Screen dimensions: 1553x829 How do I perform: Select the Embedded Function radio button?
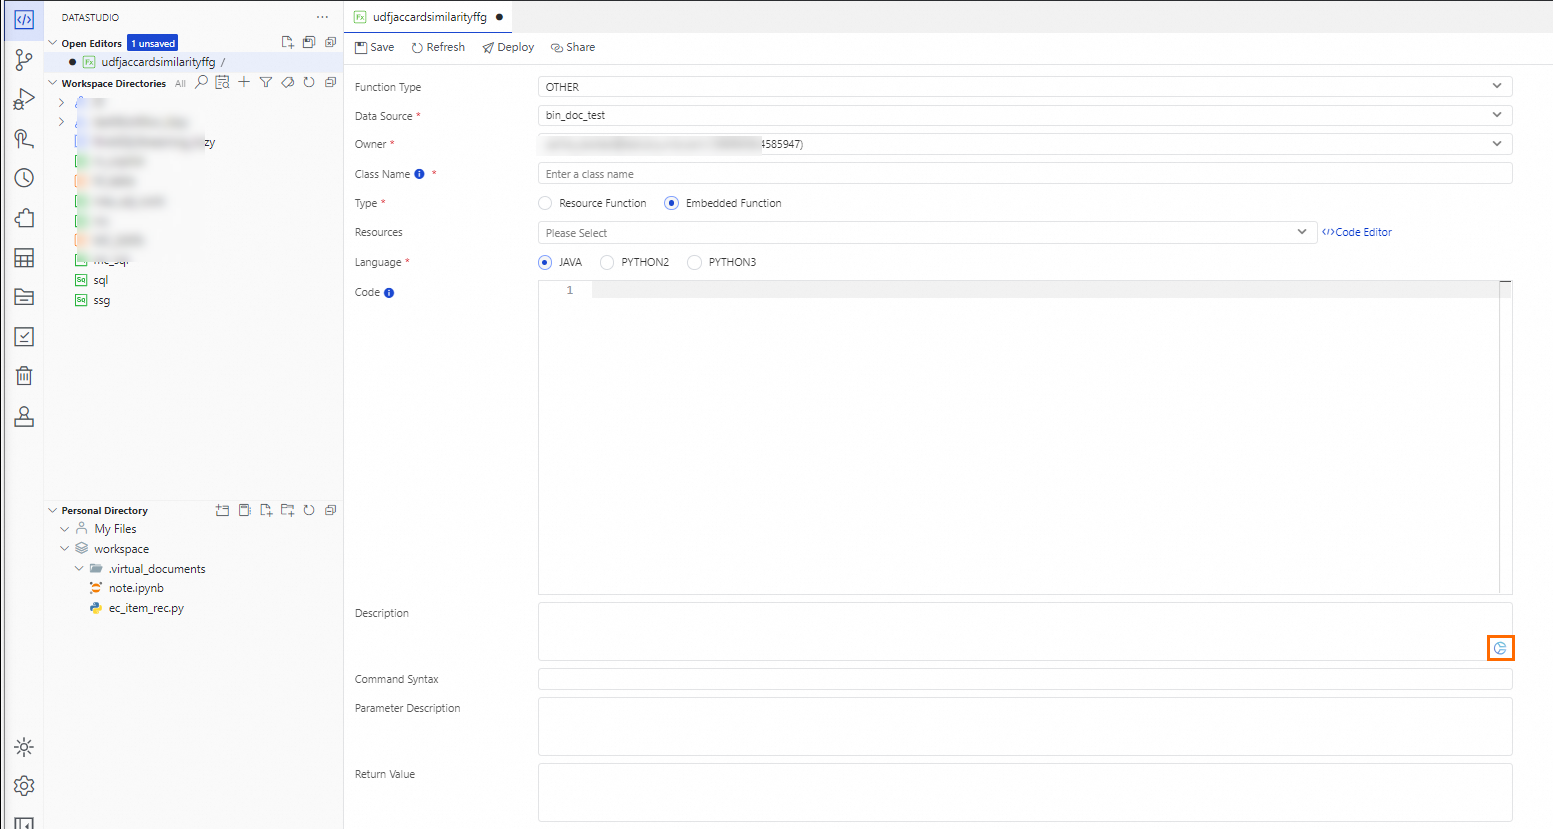tap(672, 203)
